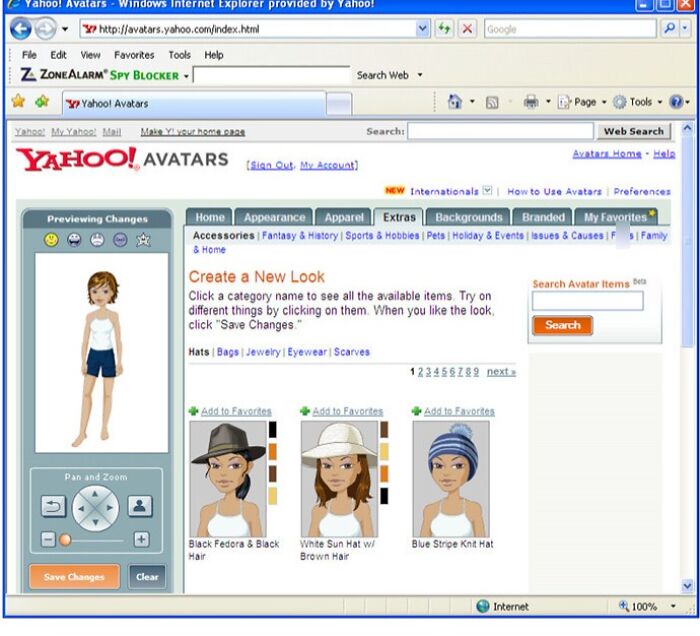This screenshot has width=700, height=636.
Task: Click the orange zoom slider handle
Action: 65,540
